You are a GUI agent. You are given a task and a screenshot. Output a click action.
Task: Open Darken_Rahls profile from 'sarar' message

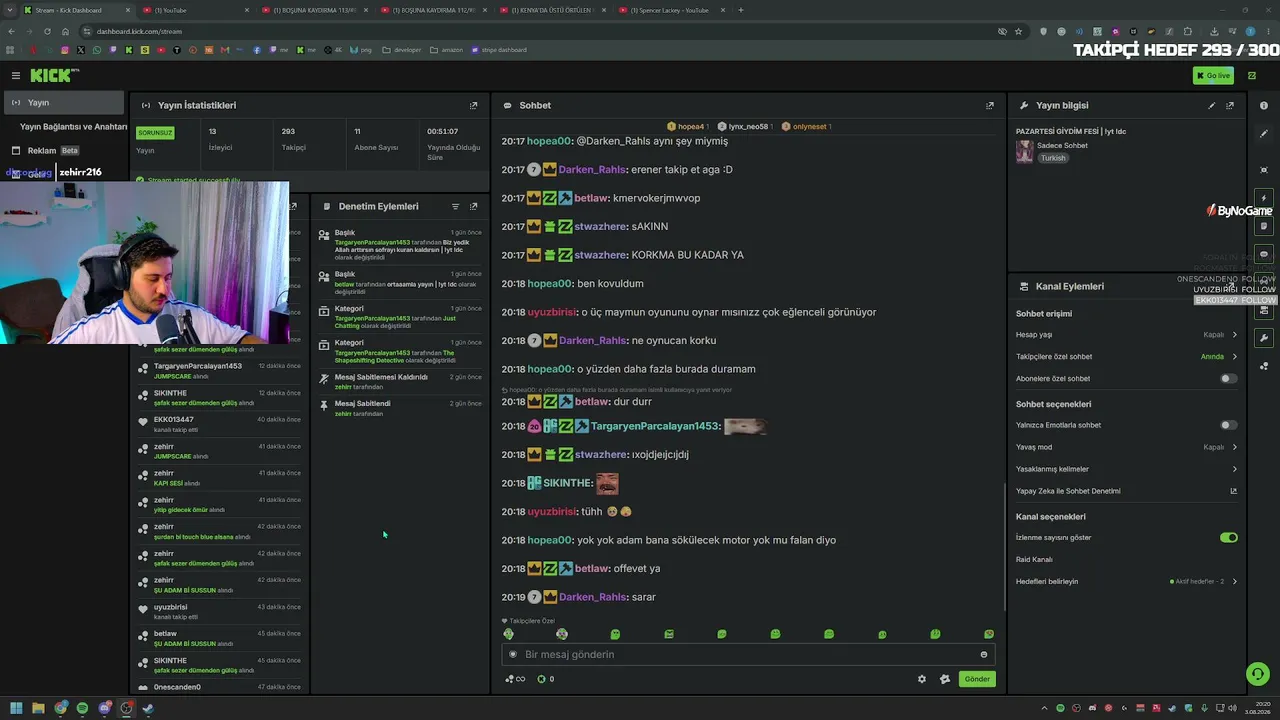tap(593, 597)
